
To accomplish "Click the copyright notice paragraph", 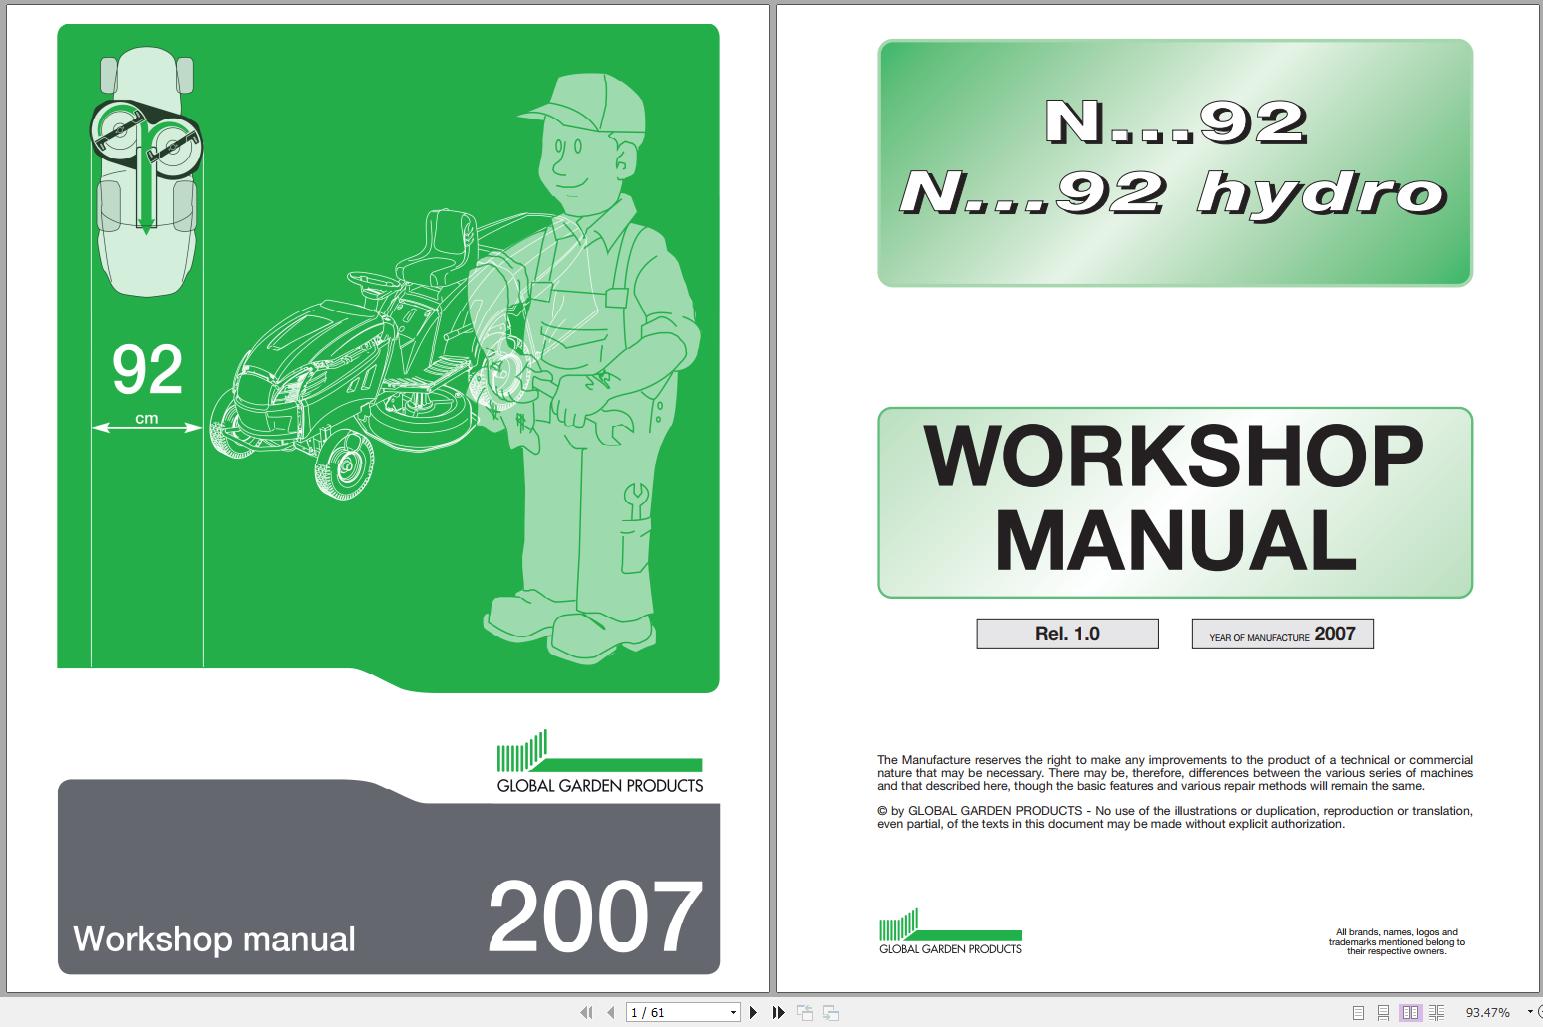I will (x=1174, y=817).
